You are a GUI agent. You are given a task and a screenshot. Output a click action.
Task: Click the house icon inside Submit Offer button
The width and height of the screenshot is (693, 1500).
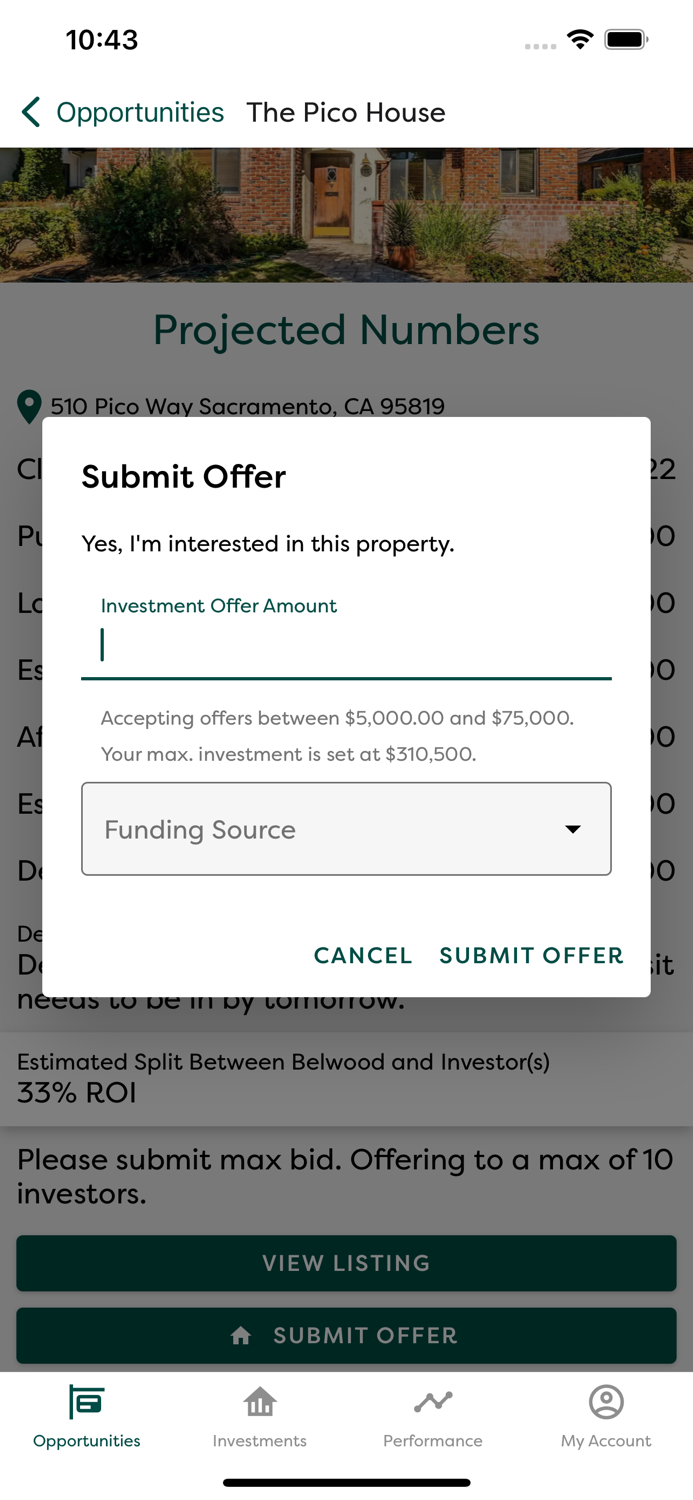pos(240,1335)
